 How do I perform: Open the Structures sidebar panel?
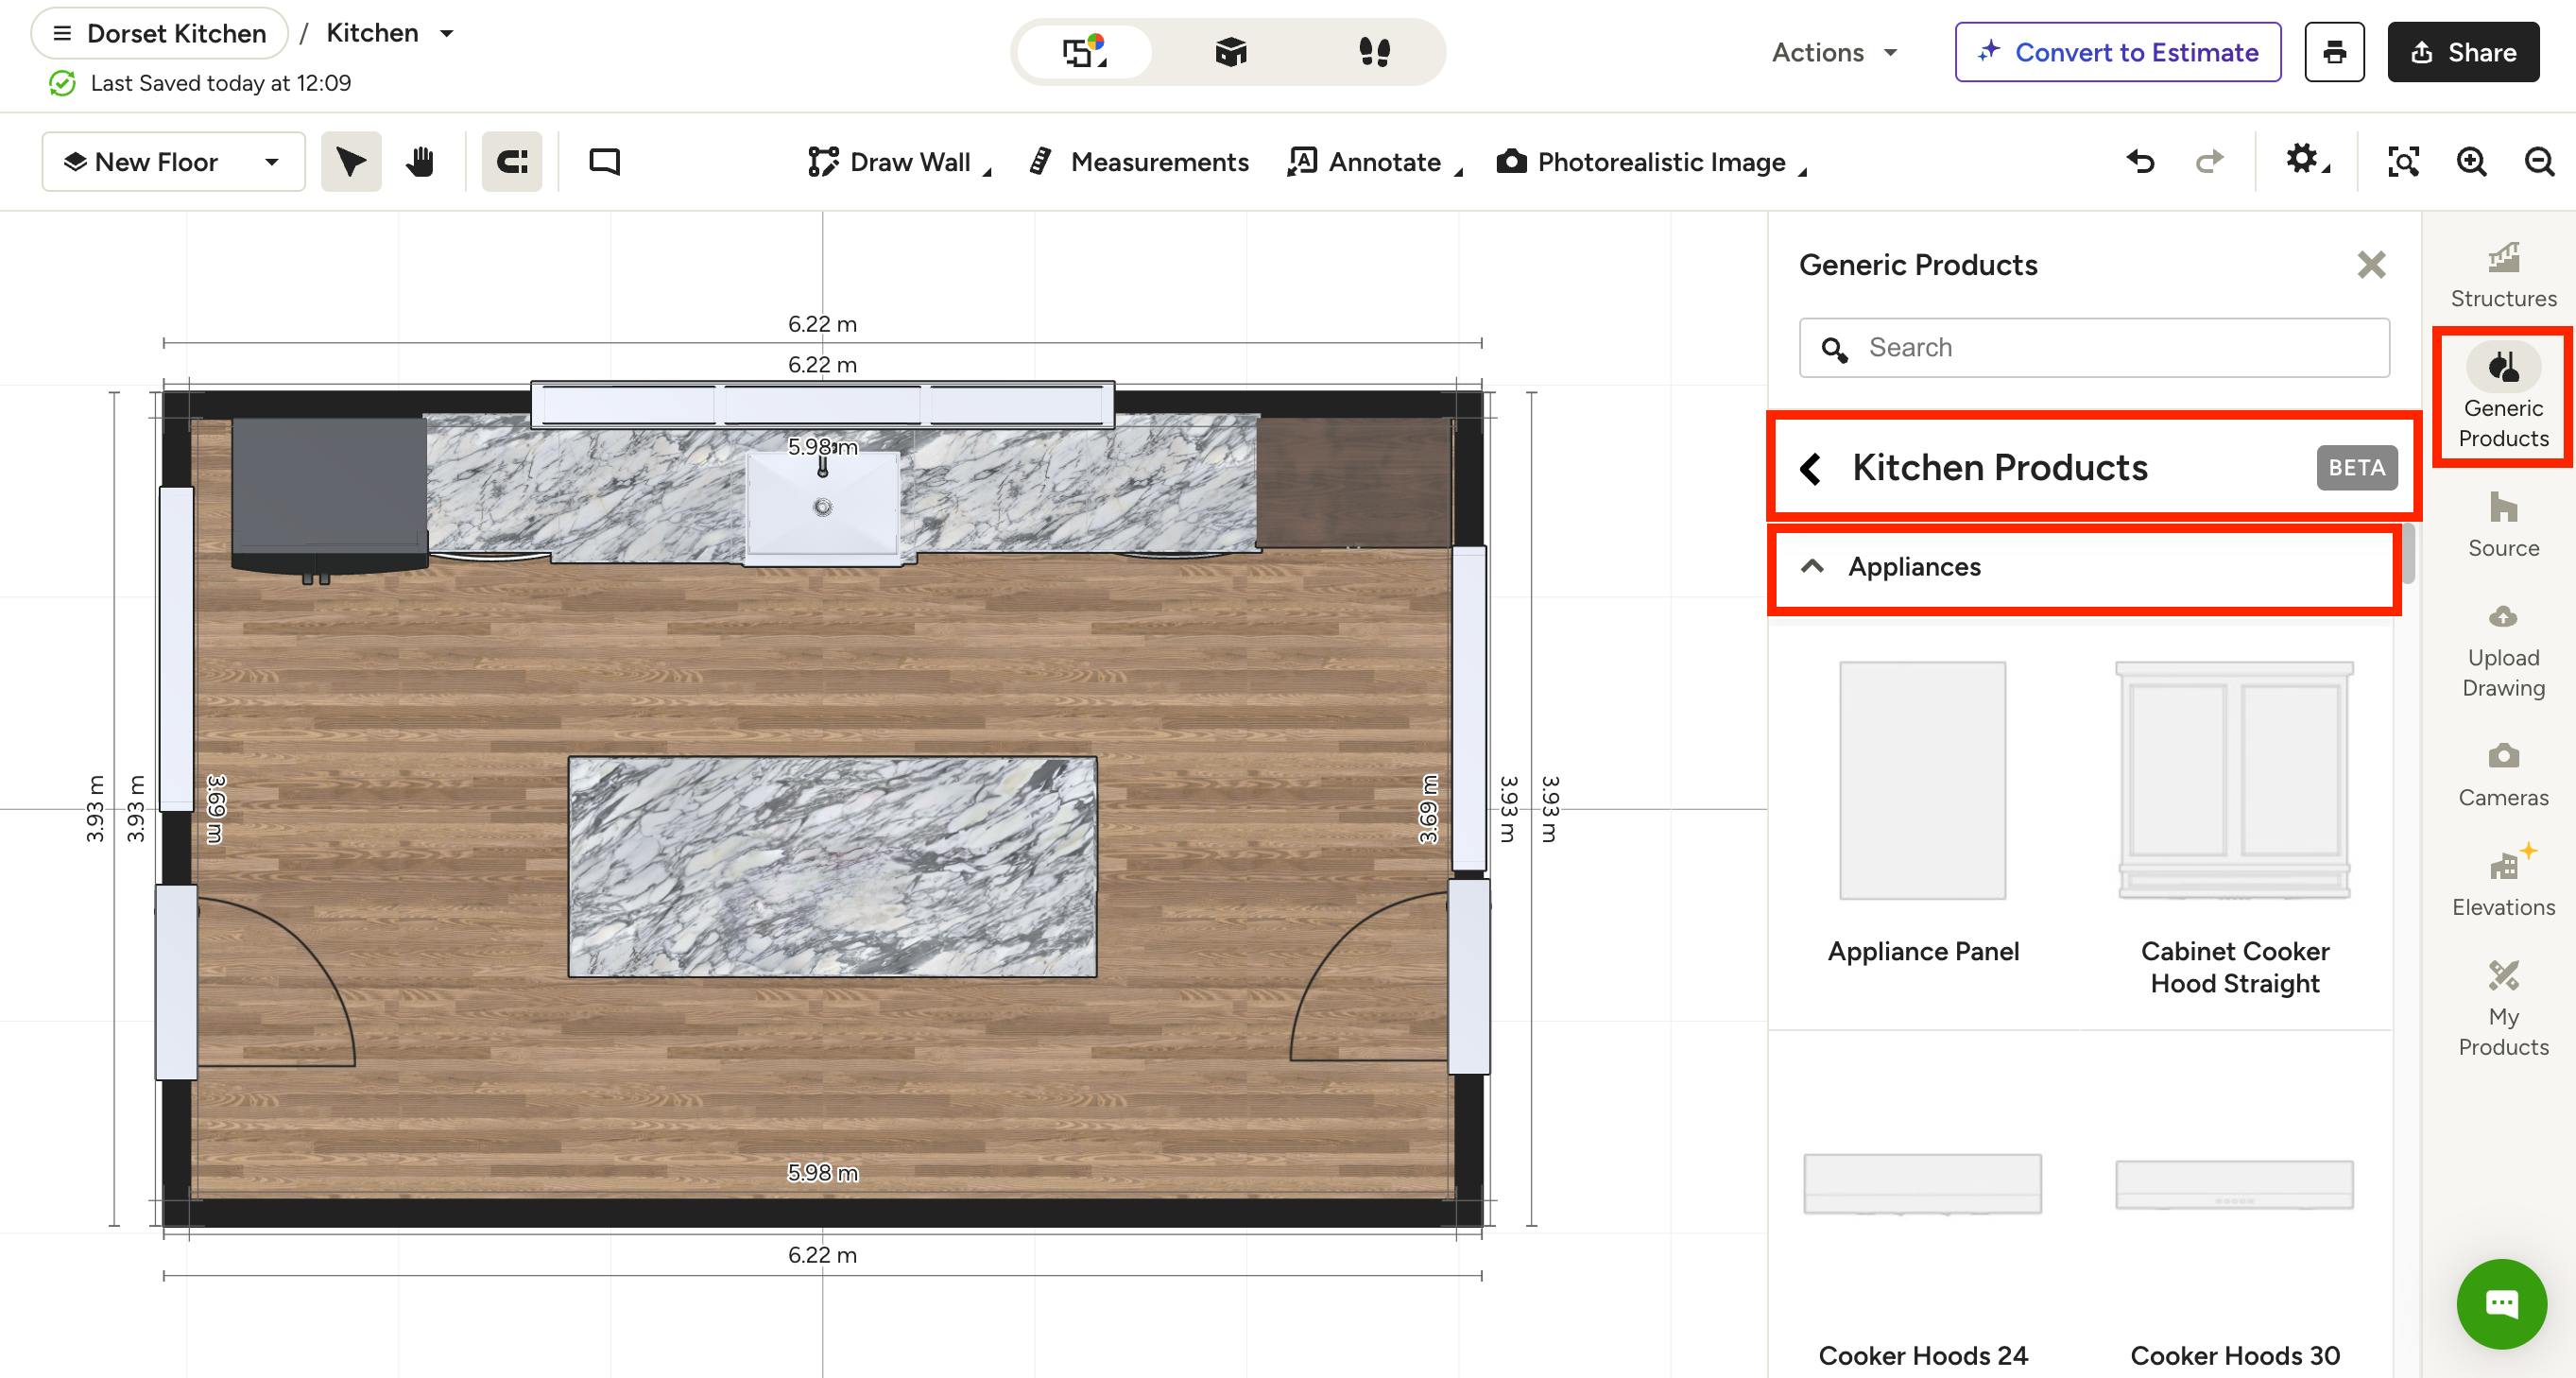pos(2502,275)
